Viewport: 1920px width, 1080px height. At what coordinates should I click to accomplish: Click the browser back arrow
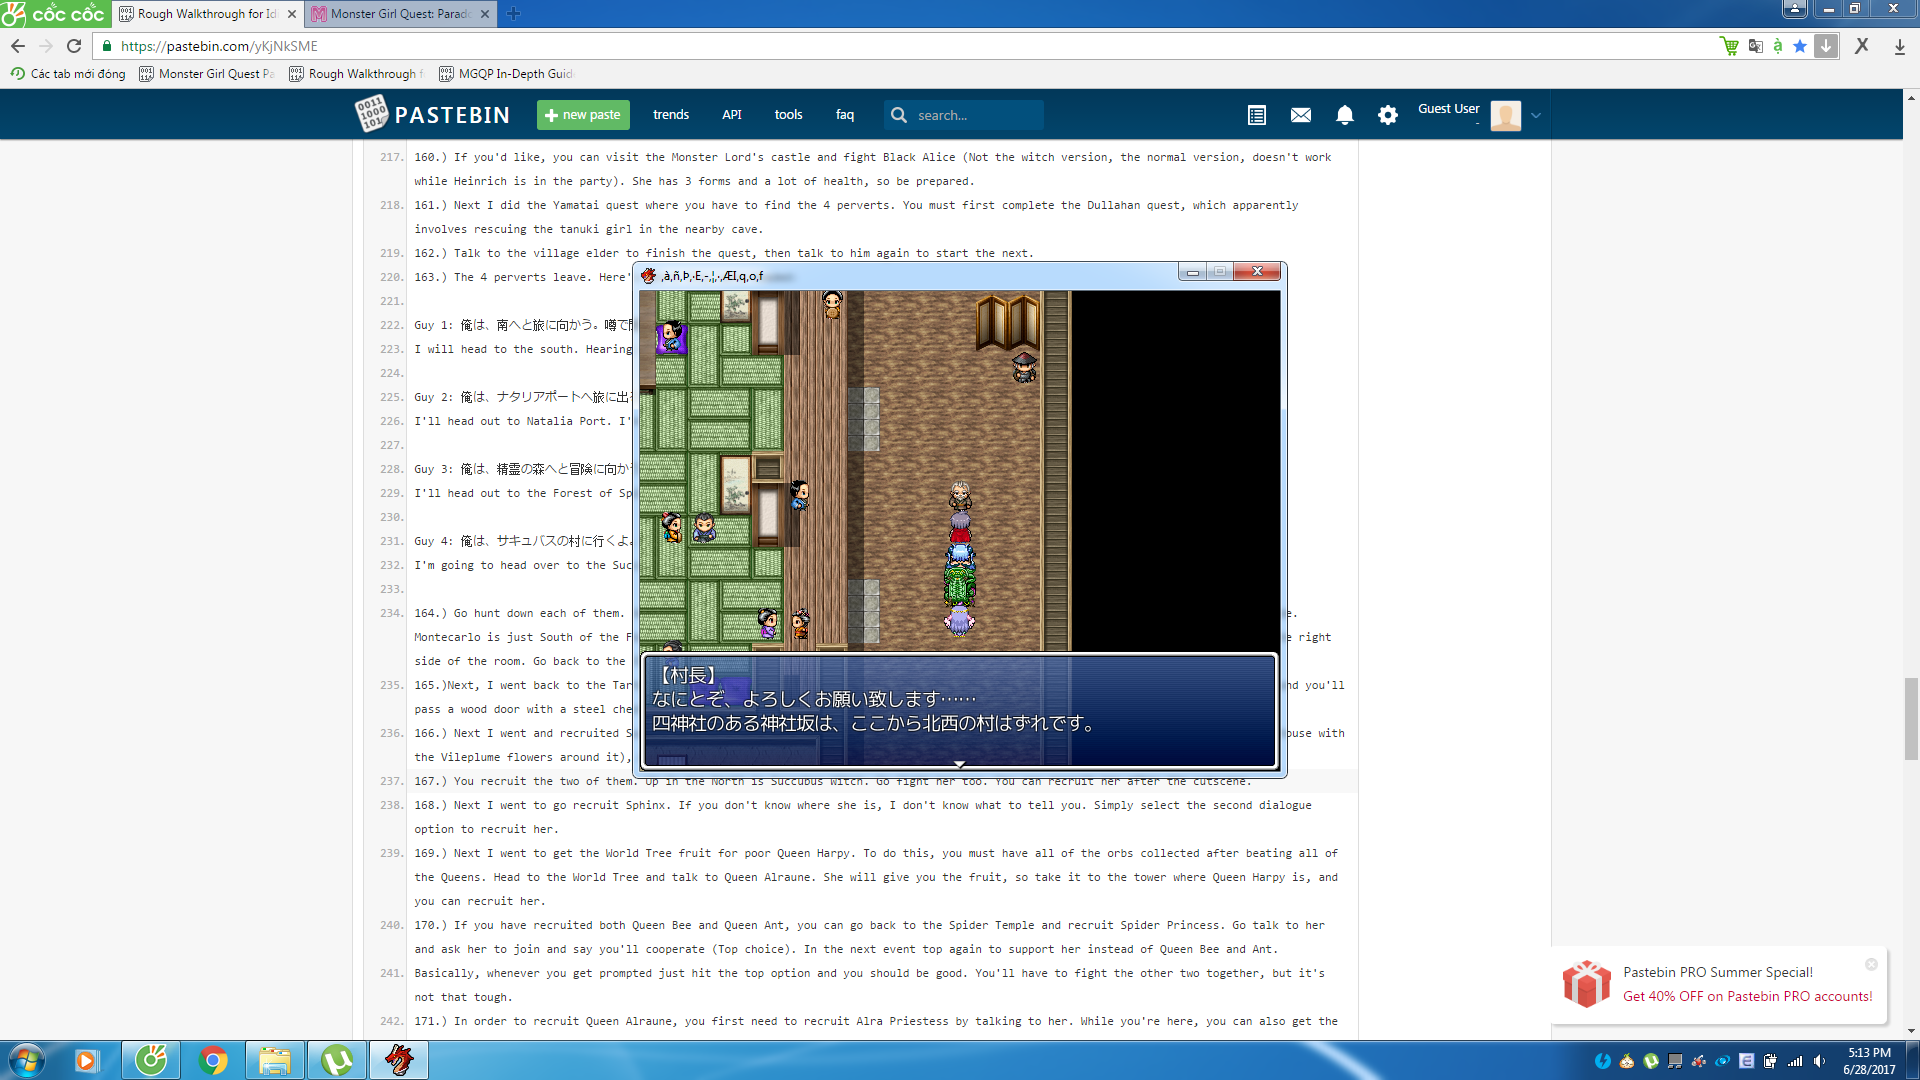[x=18, y=46]
